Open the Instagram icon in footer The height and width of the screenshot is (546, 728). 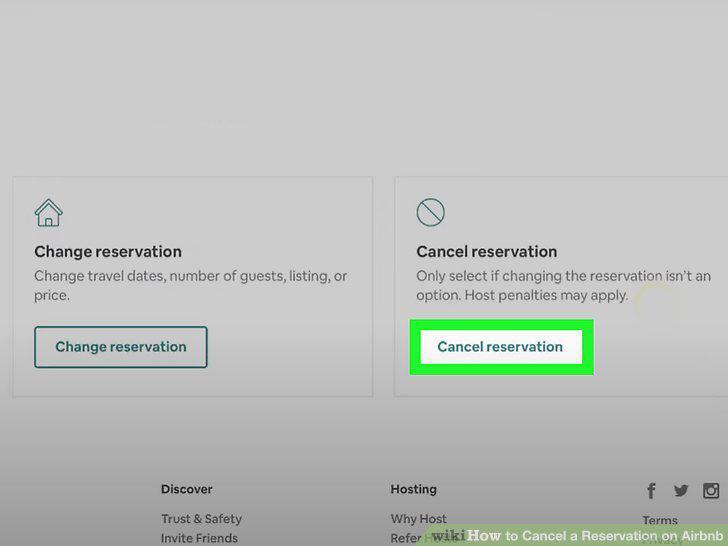point(711,490)
